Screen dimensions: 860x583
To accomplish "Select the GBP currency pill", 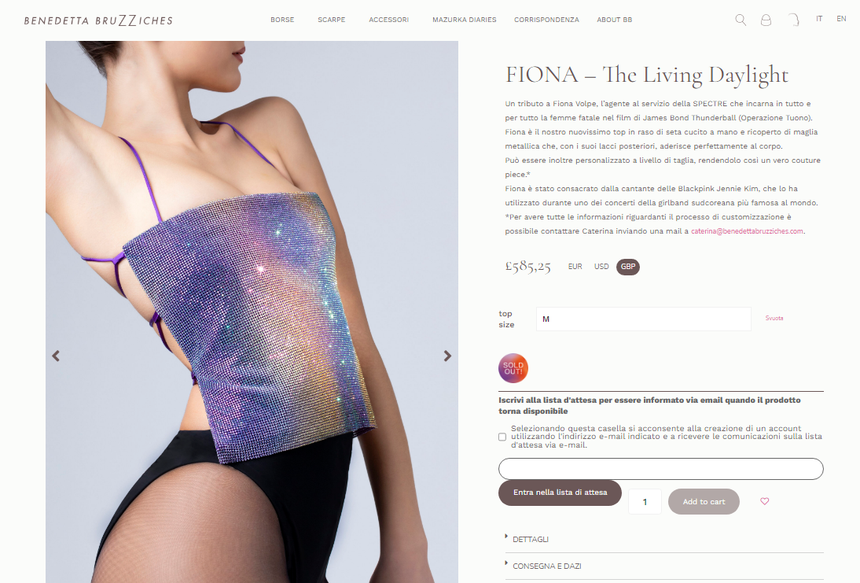I will point(628,267).
